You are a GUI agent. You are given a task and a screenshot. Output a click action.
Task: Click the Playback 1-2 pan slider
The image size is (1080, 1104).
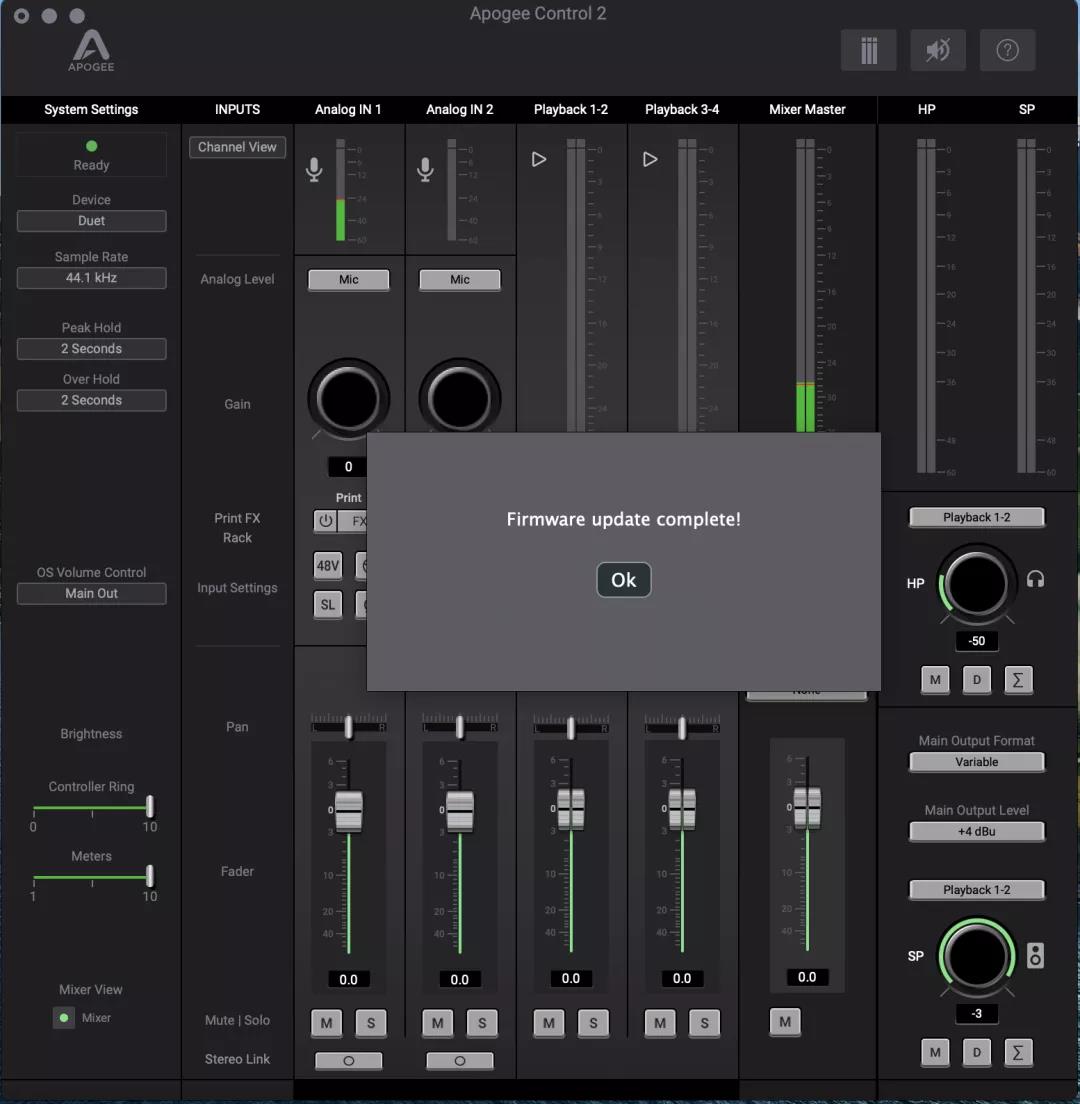[571, 727]
